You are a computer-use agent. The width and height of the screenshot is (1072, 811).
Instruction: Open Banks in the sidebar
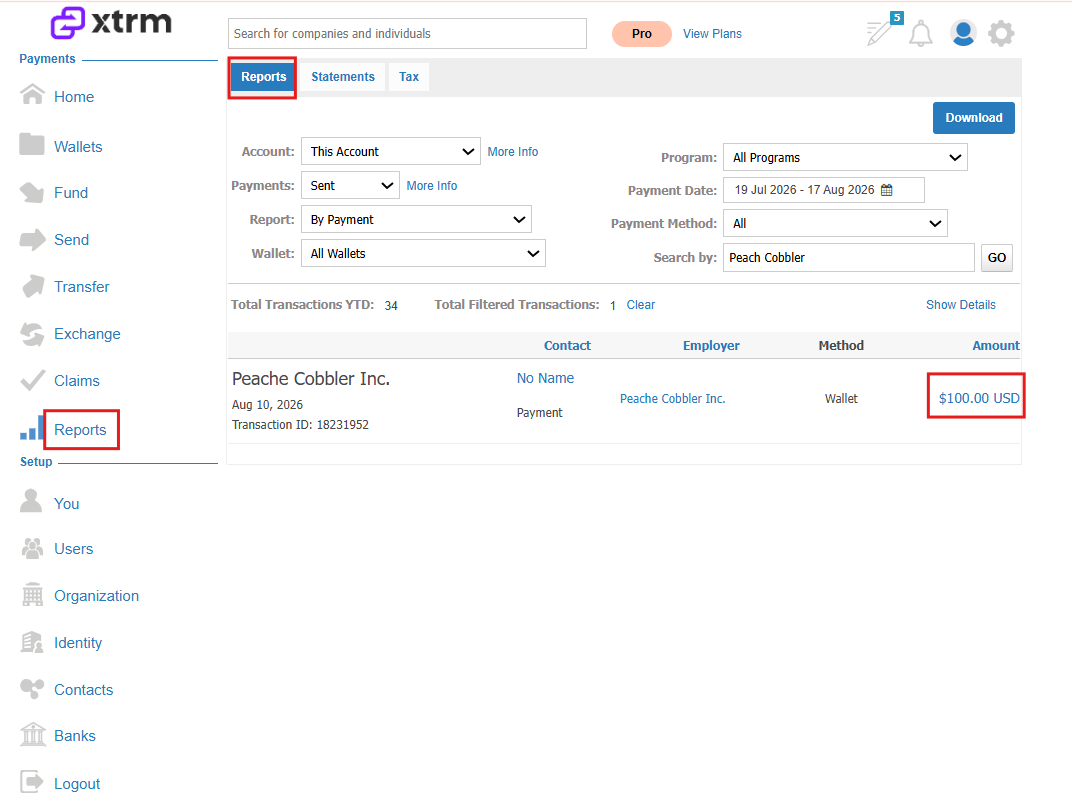[75, 736]
